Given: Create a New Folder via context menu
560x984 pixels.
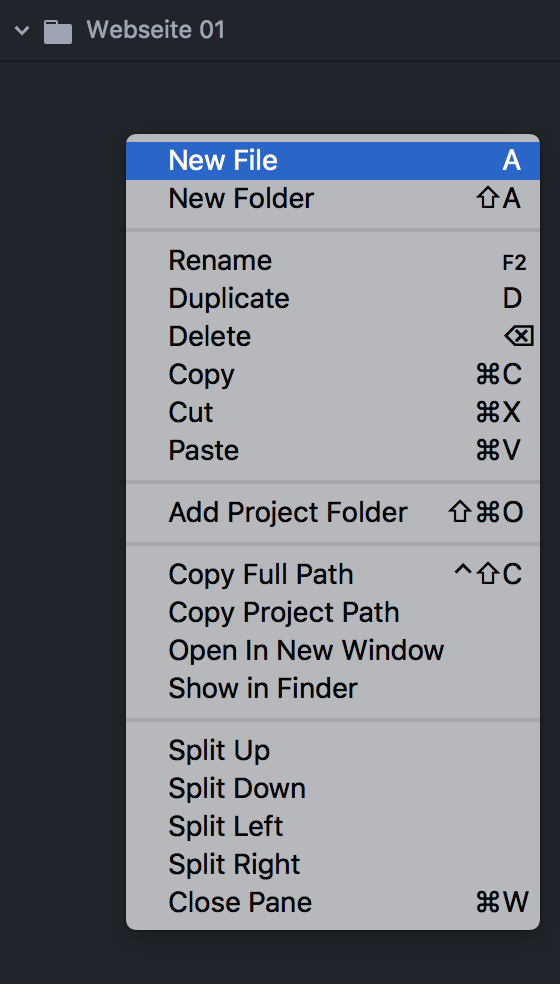Looking at the screenshot, I should coord(333,199).
